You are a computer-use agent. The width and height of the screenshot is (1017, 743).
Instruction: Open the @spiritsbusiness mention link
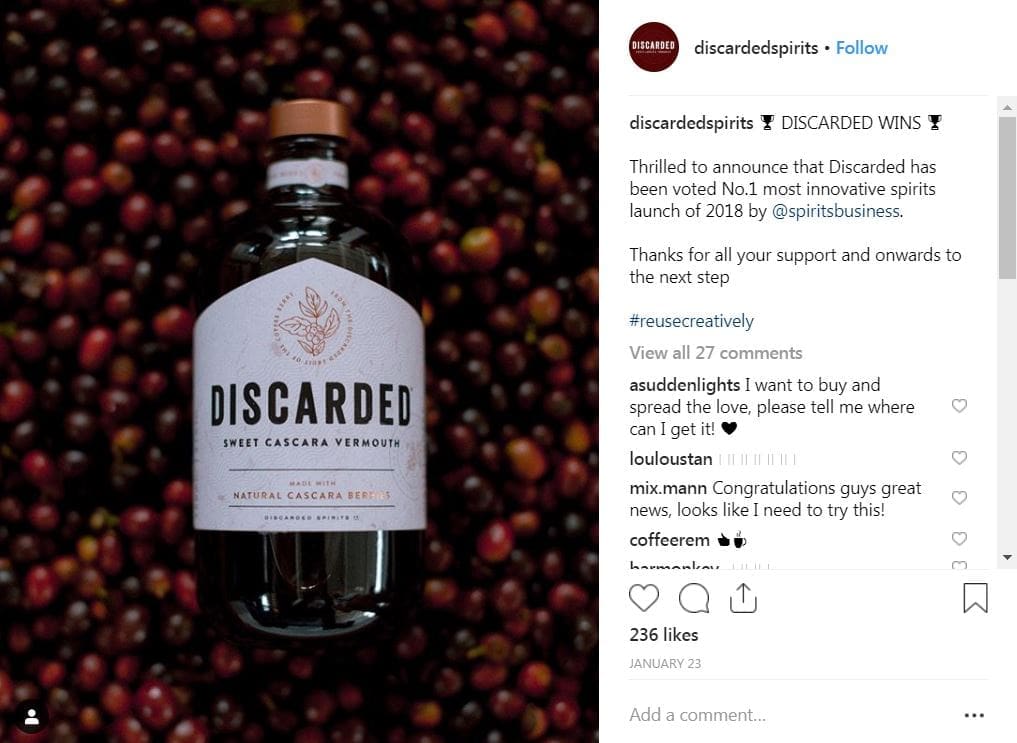coord(835,211)
